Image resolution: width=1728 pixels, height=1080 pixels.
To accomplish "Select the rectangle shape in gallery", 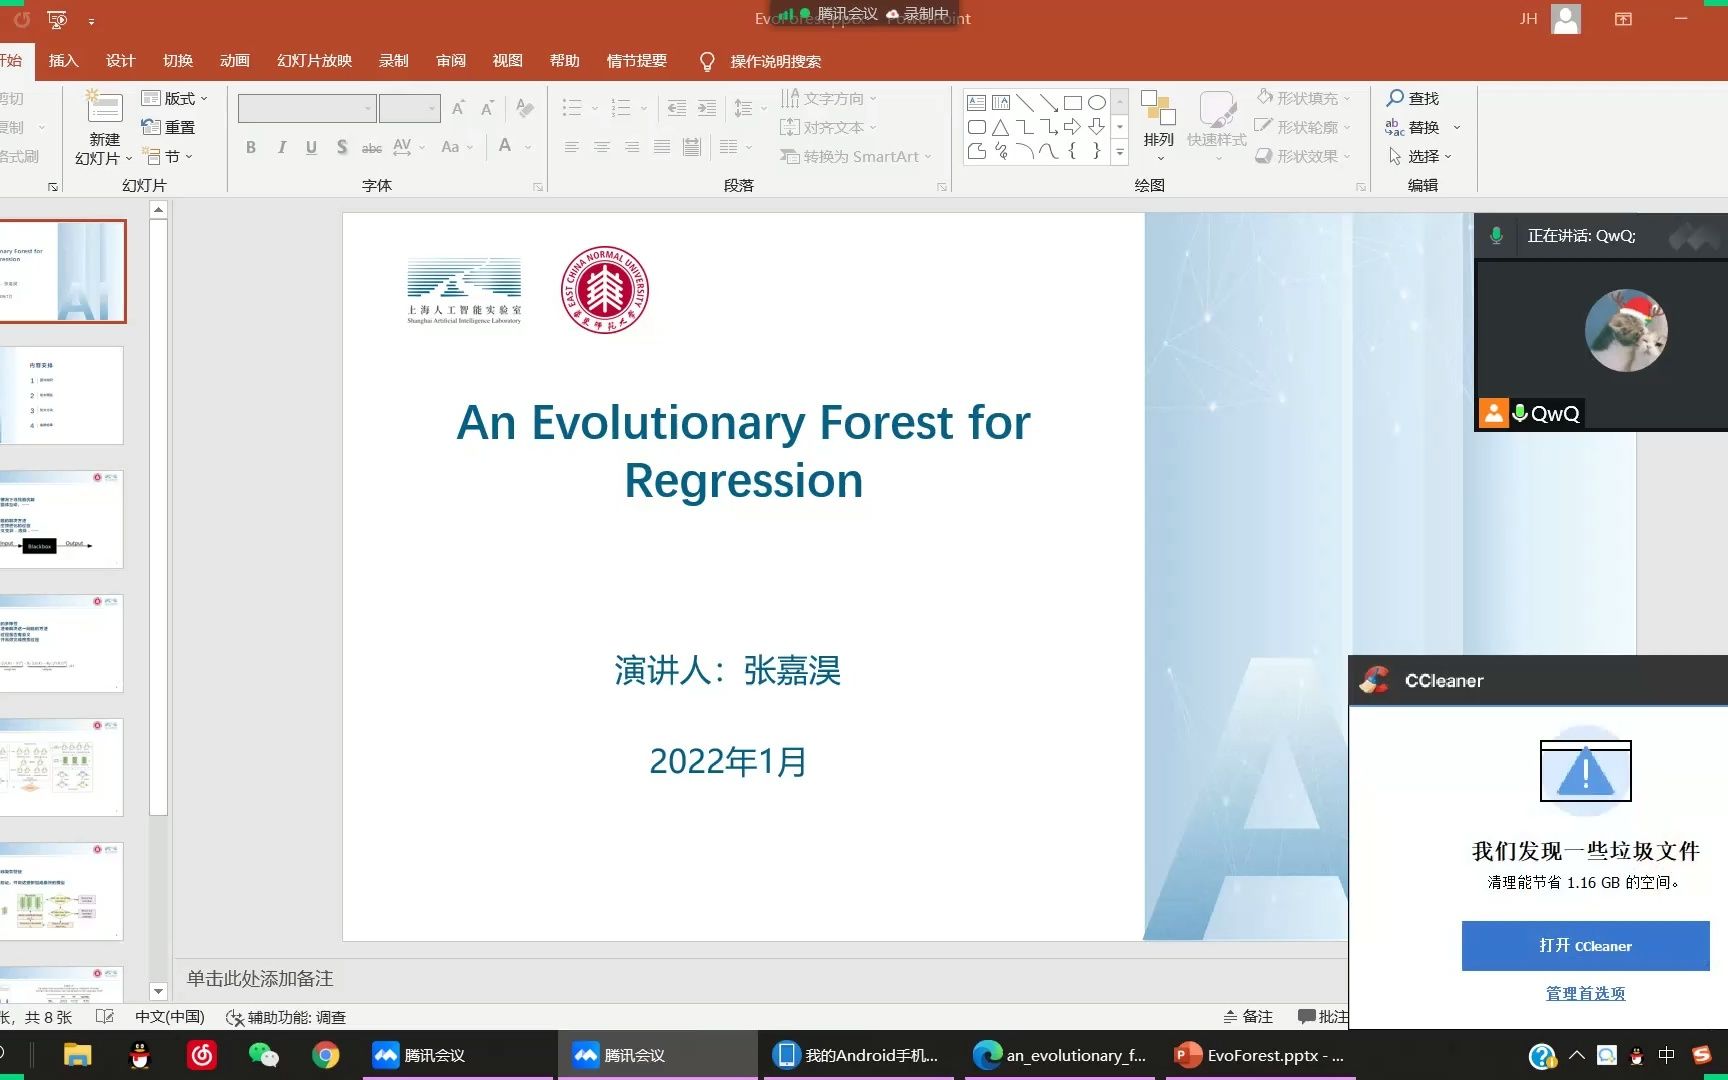I will pos(1073,102).
